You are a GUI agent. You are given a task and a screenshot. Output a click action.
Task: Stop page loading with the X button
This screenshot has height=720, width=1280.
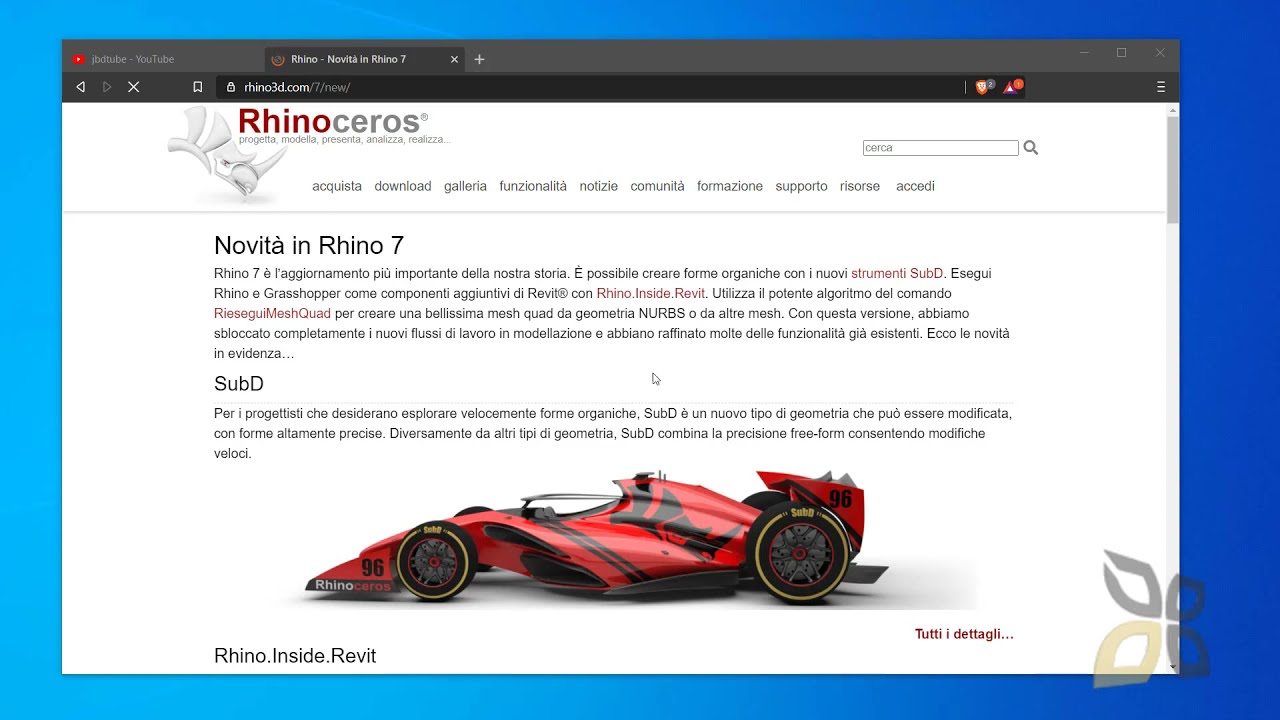coord(133,87)
